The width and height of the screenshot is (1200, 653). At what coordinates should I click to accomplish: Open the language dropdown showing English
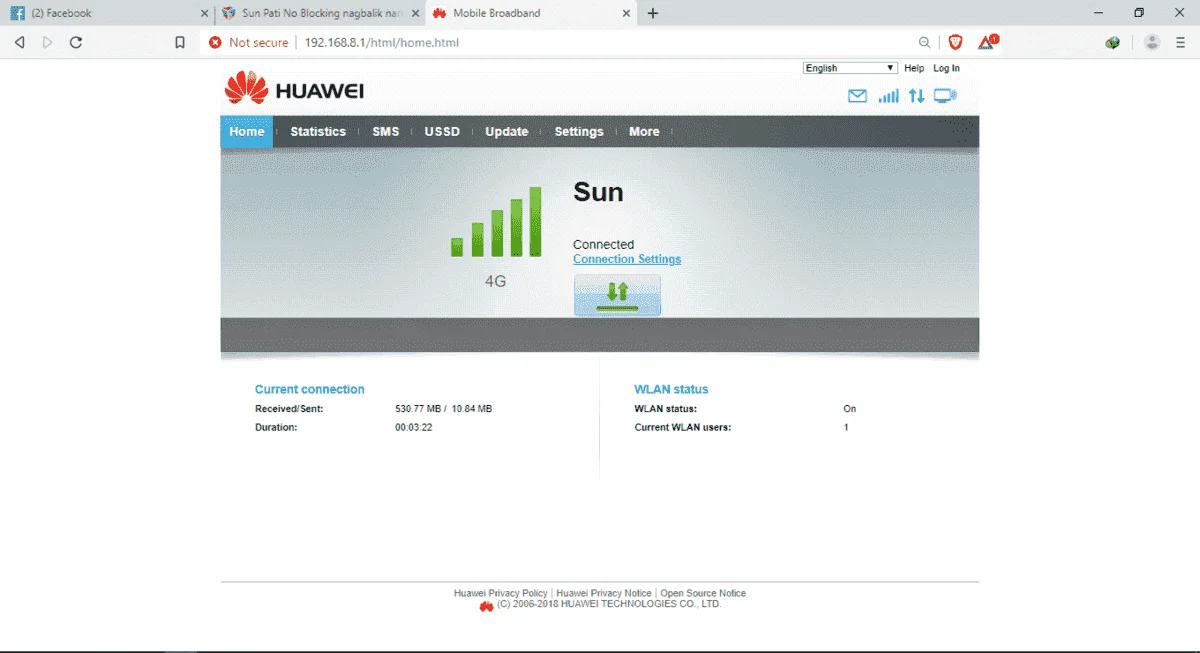pos(850,68)
